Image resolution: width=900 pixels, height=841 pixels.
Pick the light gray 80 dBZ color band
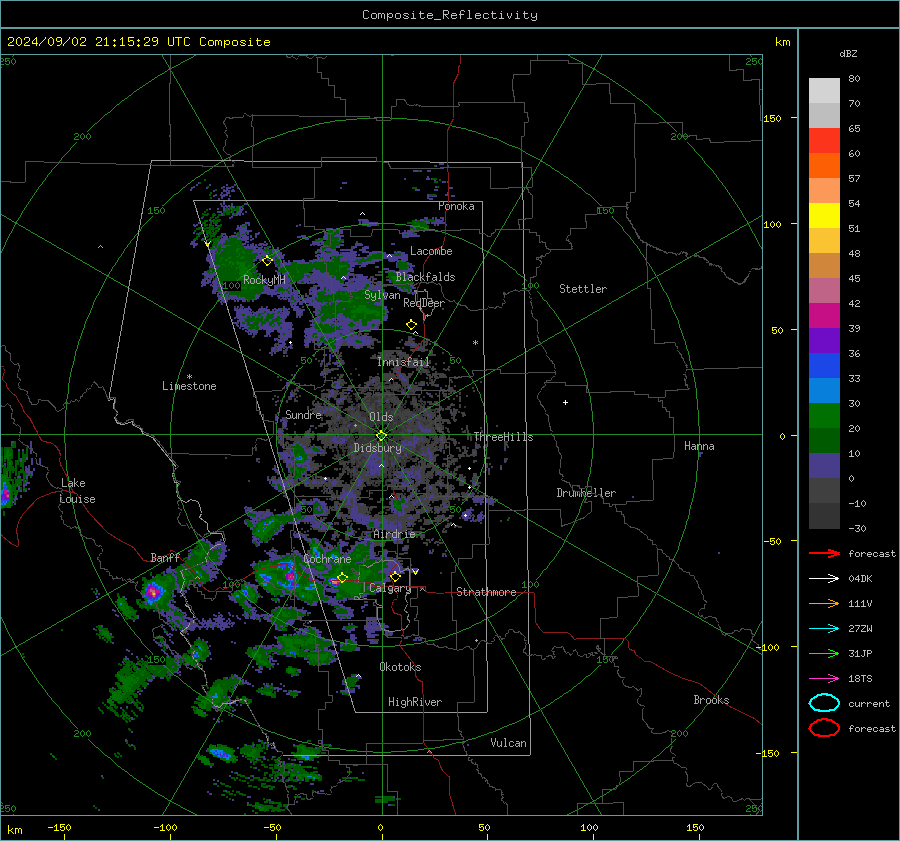[x=824, y=90]
